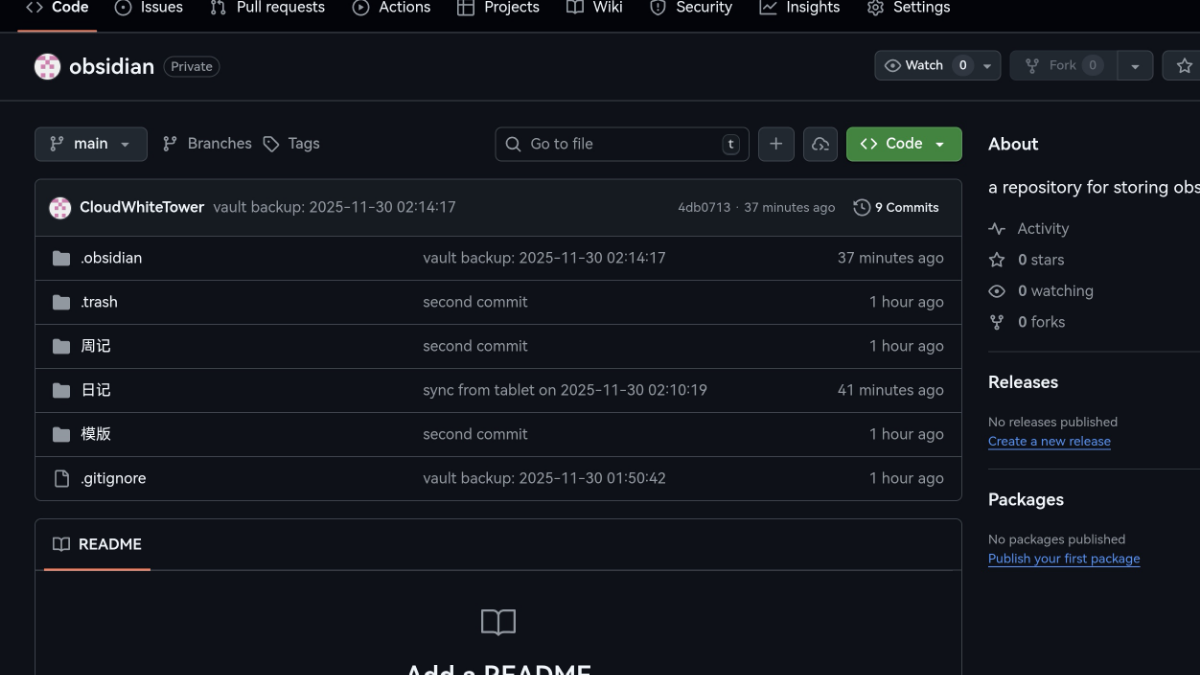The width and height of the screenshot is (1200, 675).
Task: Open the Wiki tab
Action: (x=594, y=8)
